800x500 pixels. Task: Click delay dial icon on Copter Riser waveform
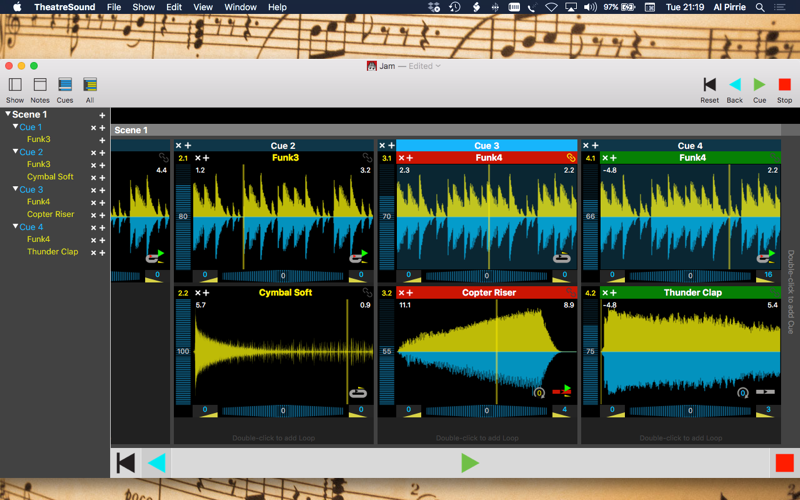539,393
